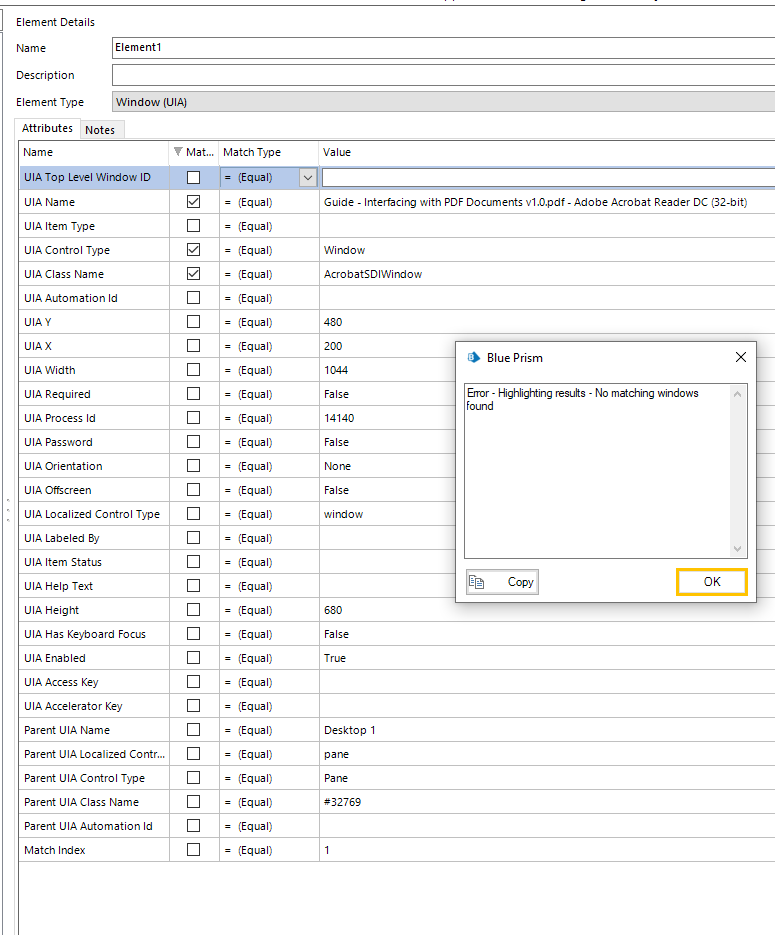Click the Blue Prism logo icon in dialog
775x935 pixels.
tap(473, 357)
